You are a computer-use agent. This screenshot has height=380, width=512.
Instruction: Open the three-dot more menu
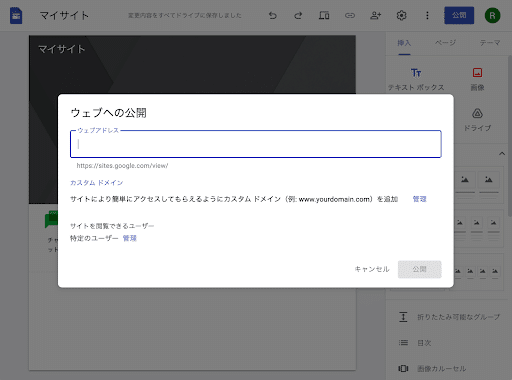(427, 15)
